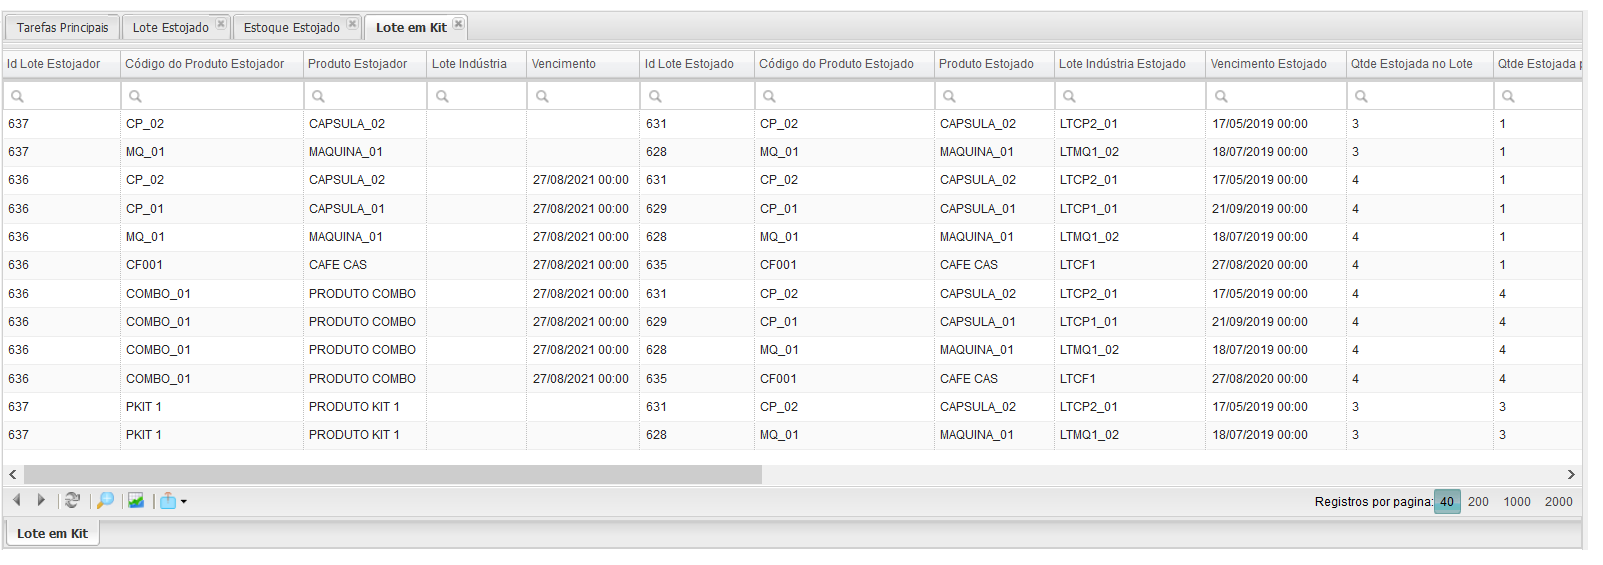Switch to Tarefas Principais tab
The height and width of the screenshot is (565, 1603).
62,27
